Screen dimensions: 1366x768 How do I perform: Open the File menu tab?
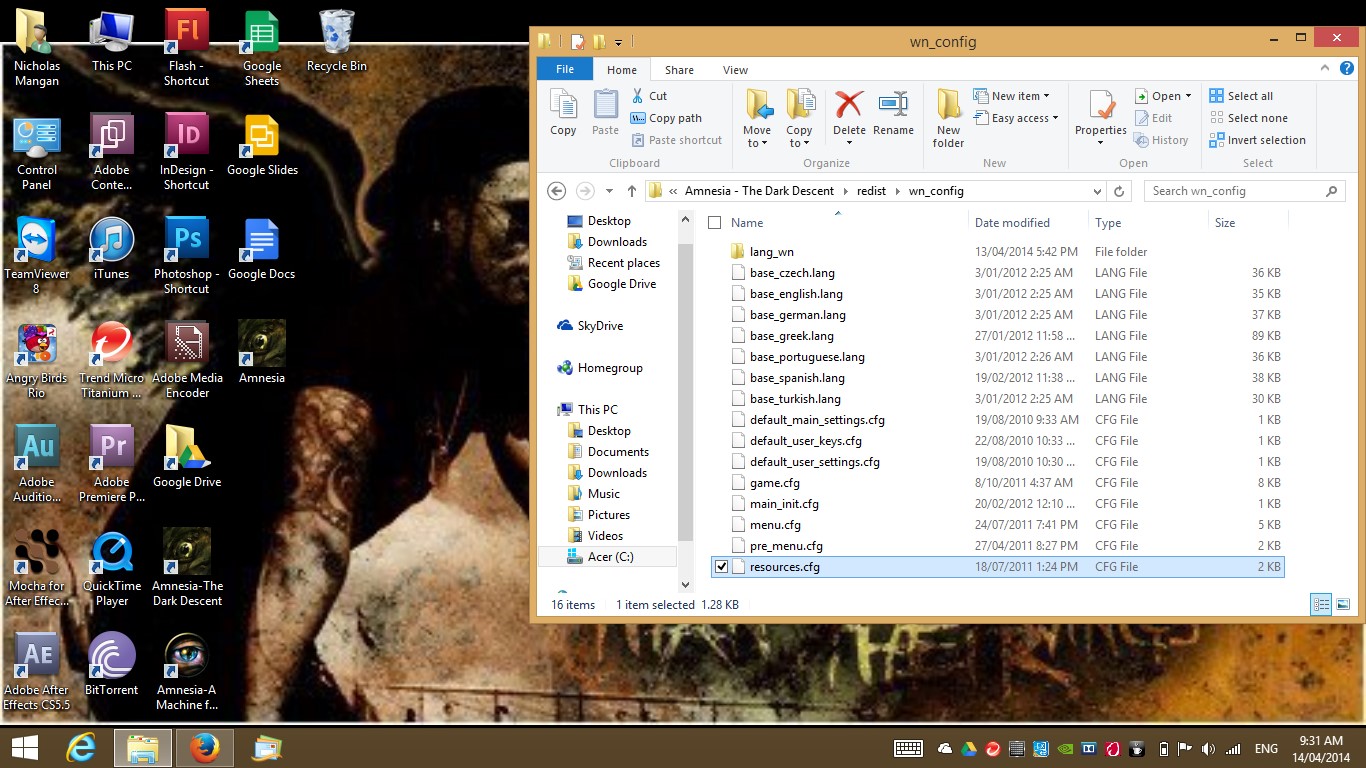(x=565, y=69)
